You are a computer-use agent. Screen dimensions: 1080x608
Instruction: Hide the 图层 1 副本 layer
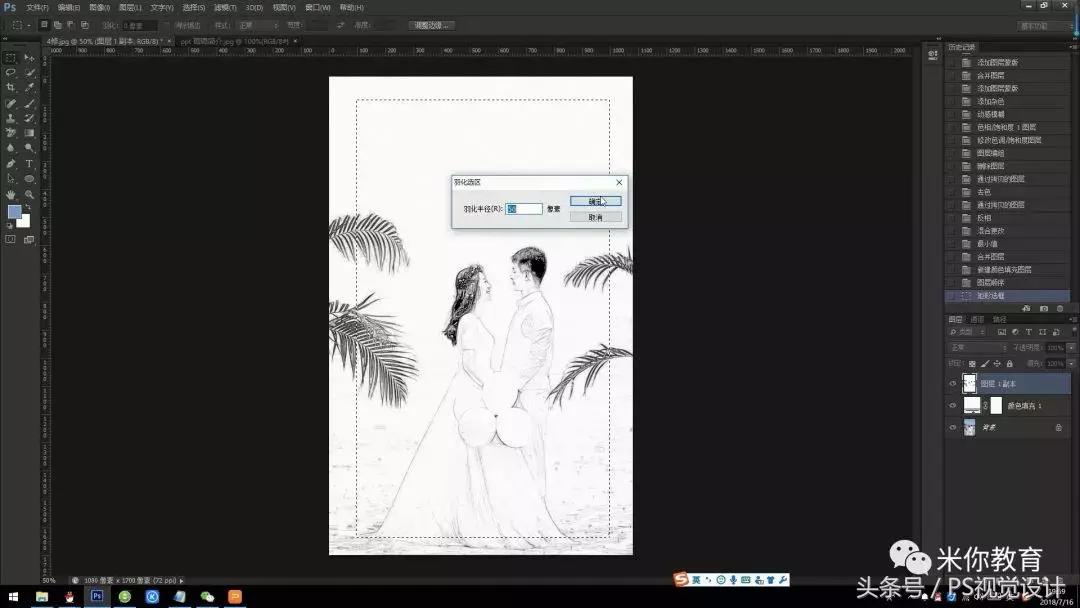(952, 382)
